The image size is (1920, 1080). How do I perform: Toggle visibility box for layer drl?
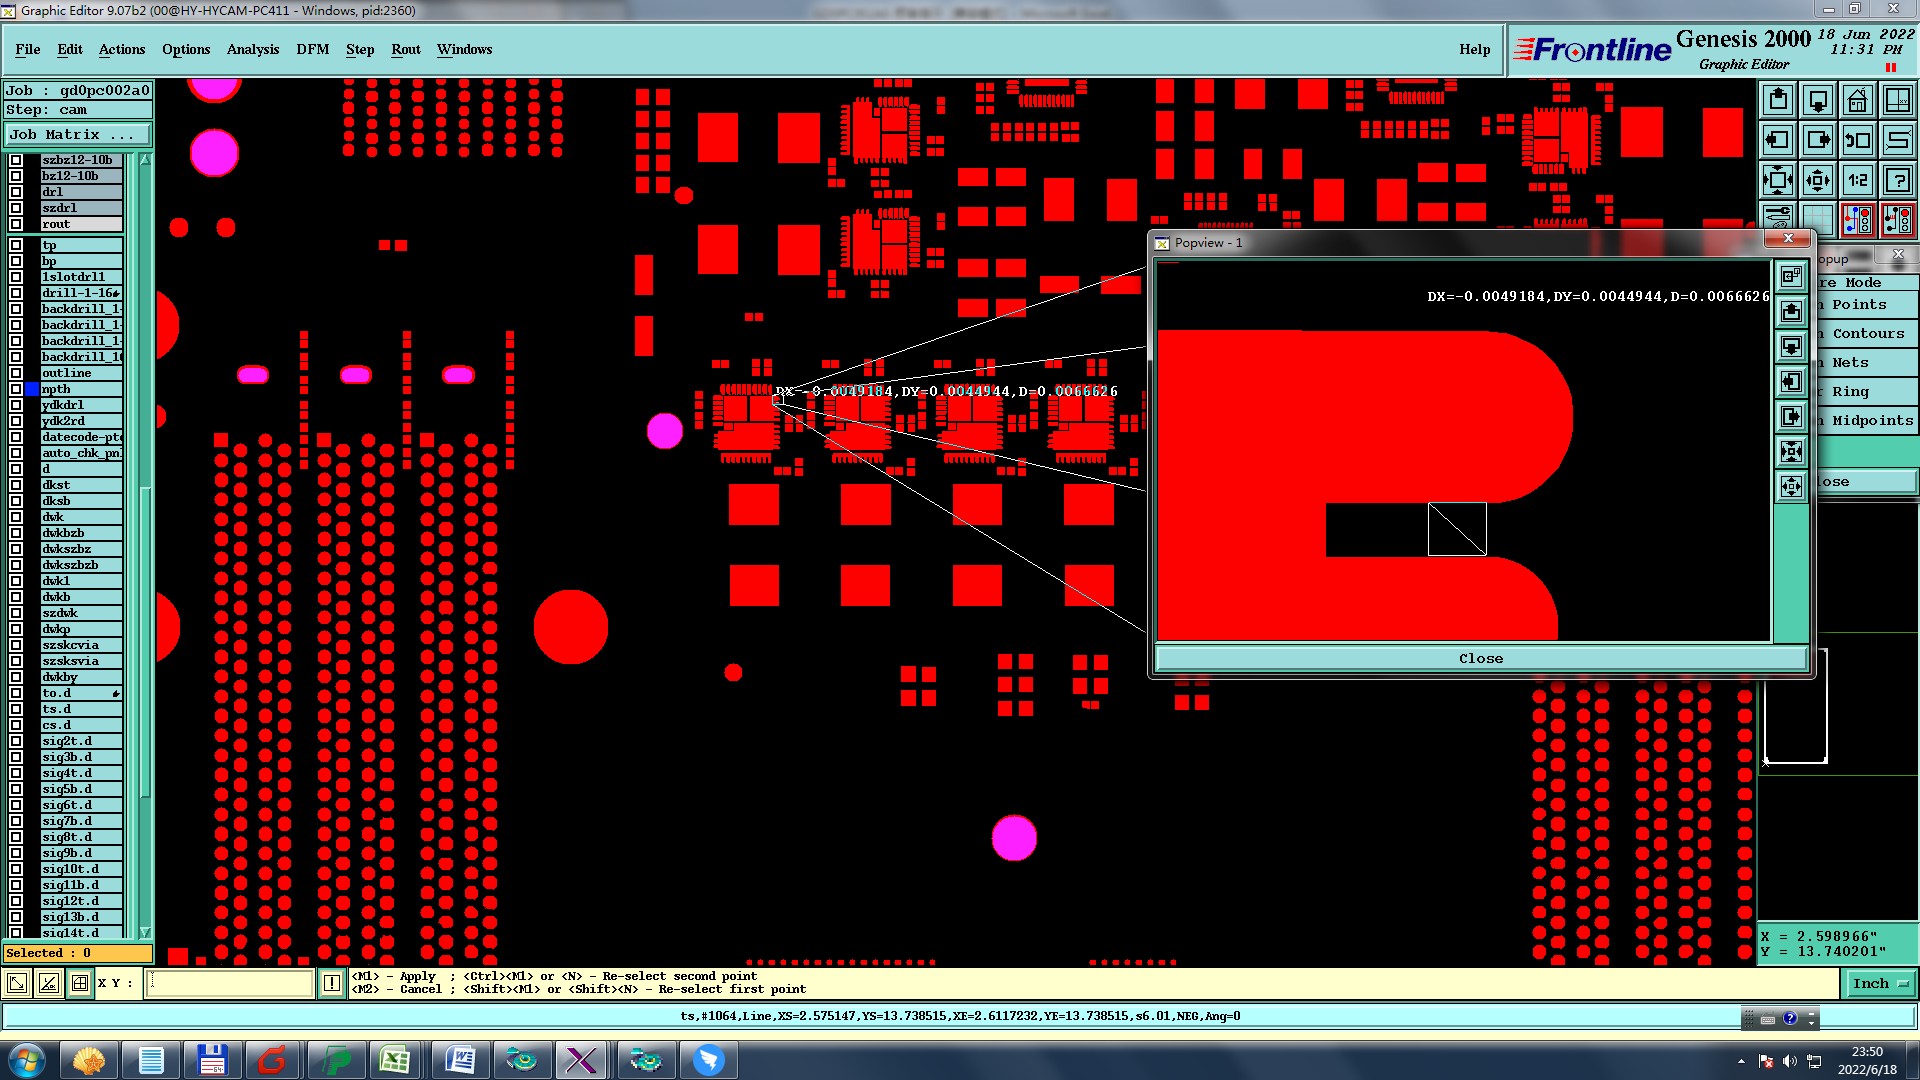pos(16,192)
